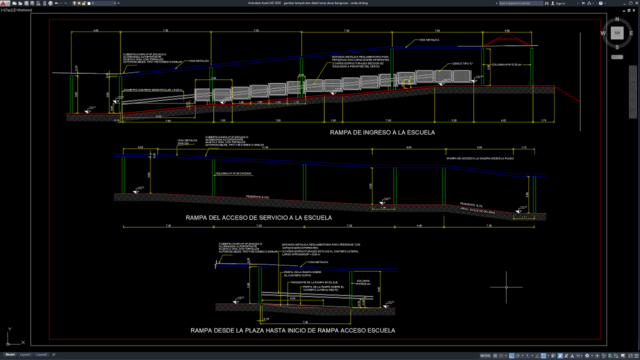Click the keyword search input field

point(521,3)
